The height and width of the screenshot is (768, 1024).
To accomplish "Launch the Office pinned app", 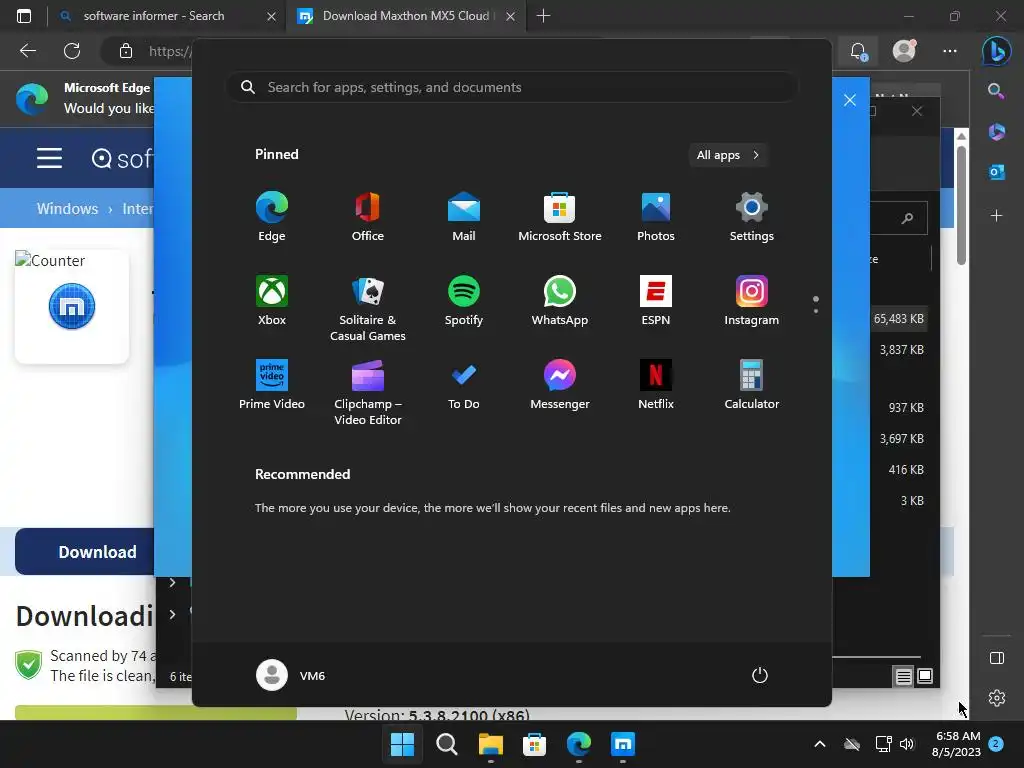I will (368, 217).
